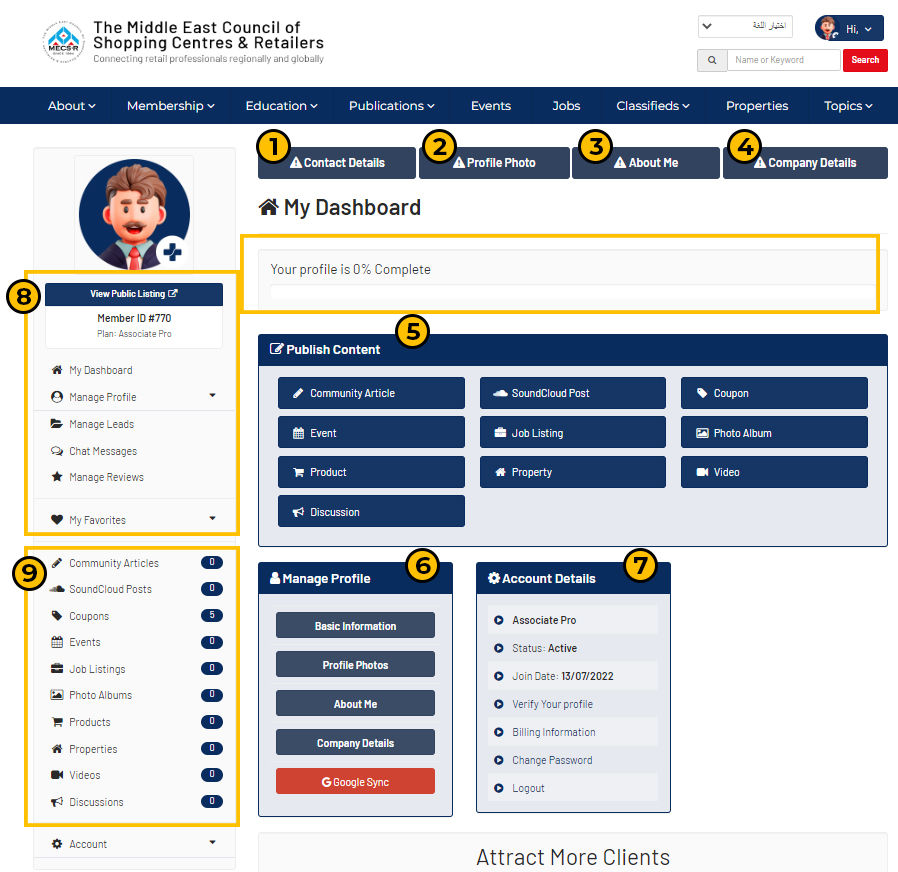
Task: Go to Jobs in the navigation bar
Action: click(x=566, y=106)
